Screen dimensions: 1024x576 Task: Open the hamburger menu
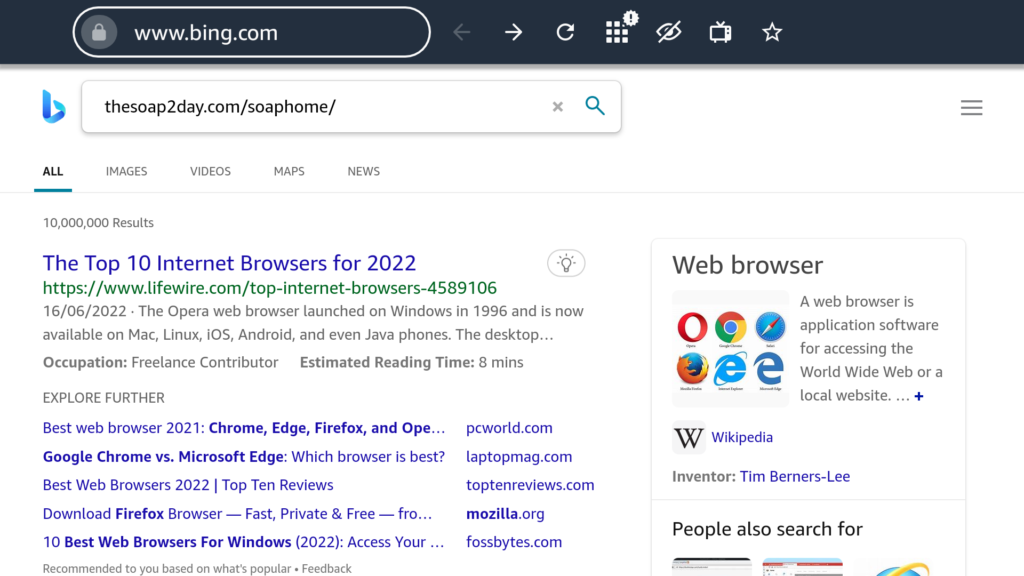pos(971,108)
